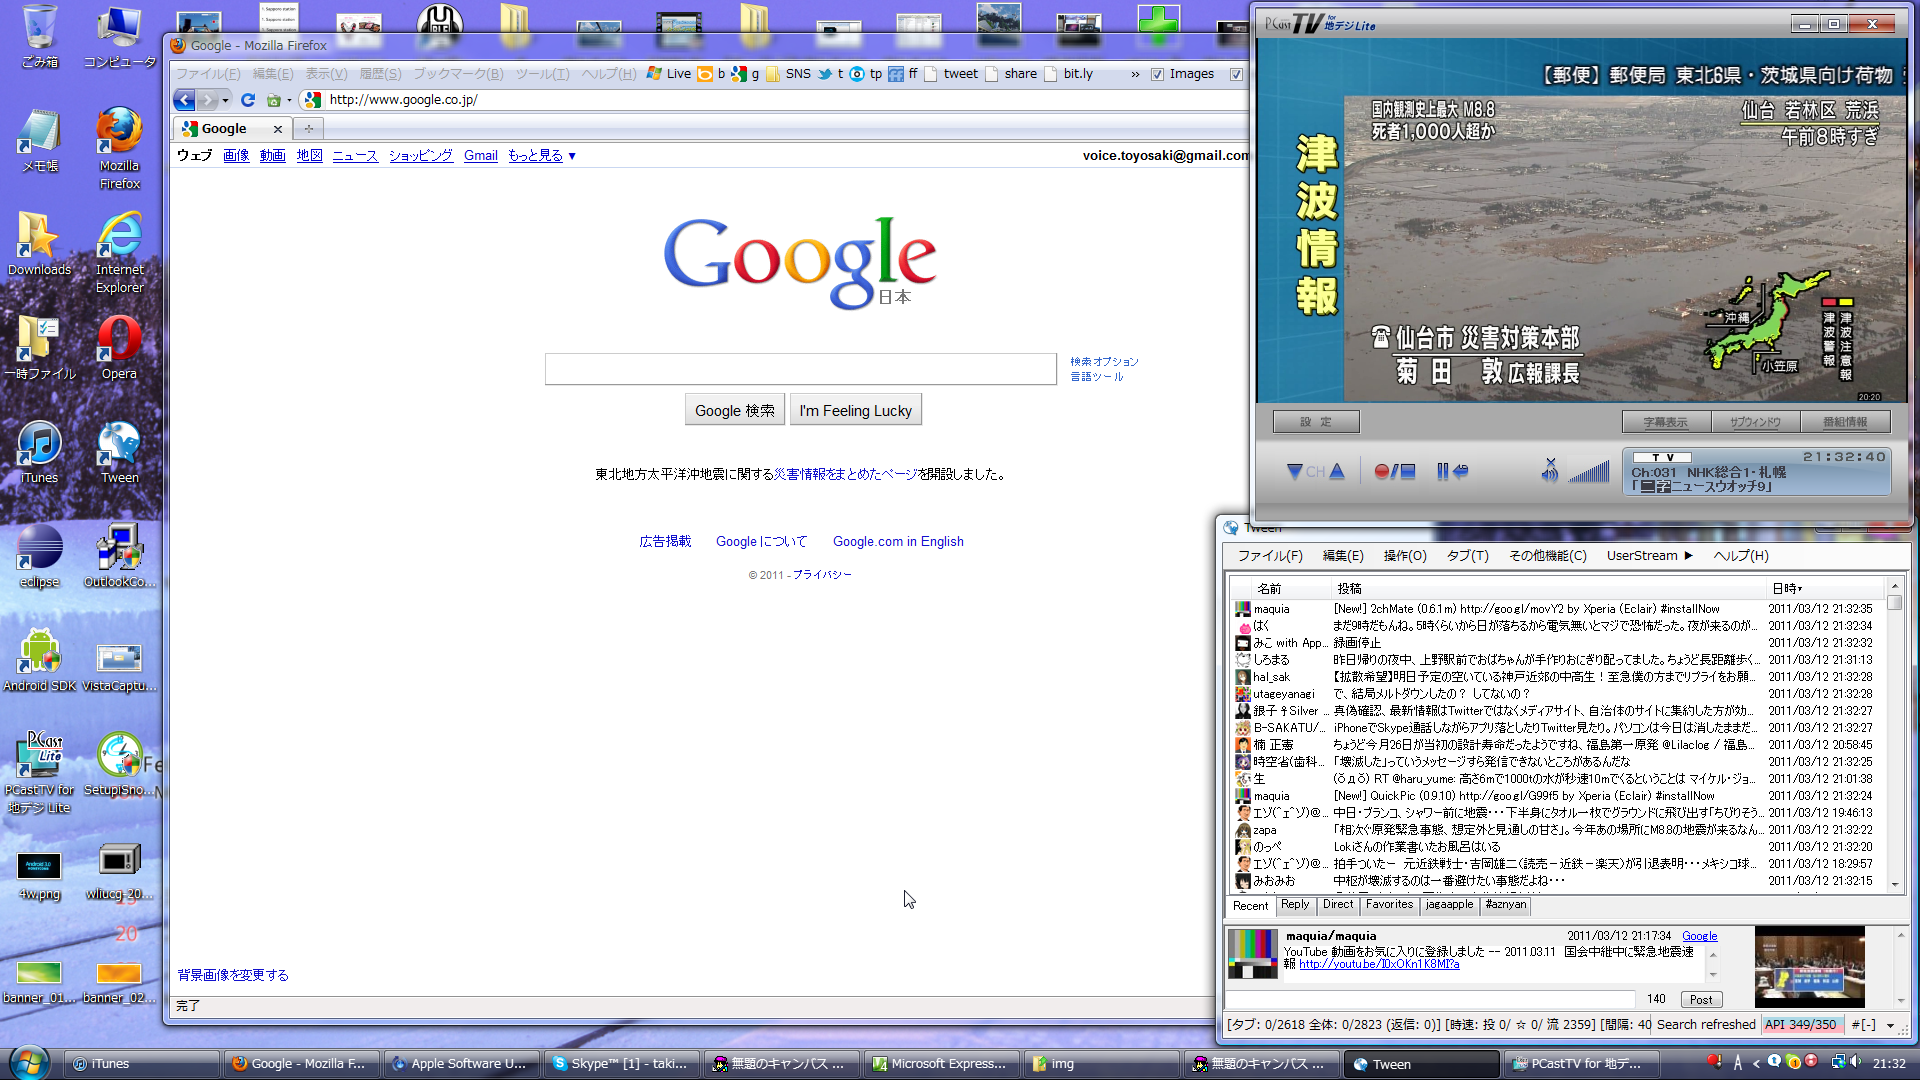This screenshot has height=1080, width=1920.
Task: Open the ファイル(F) menu in Tween
Action: 1270,556
